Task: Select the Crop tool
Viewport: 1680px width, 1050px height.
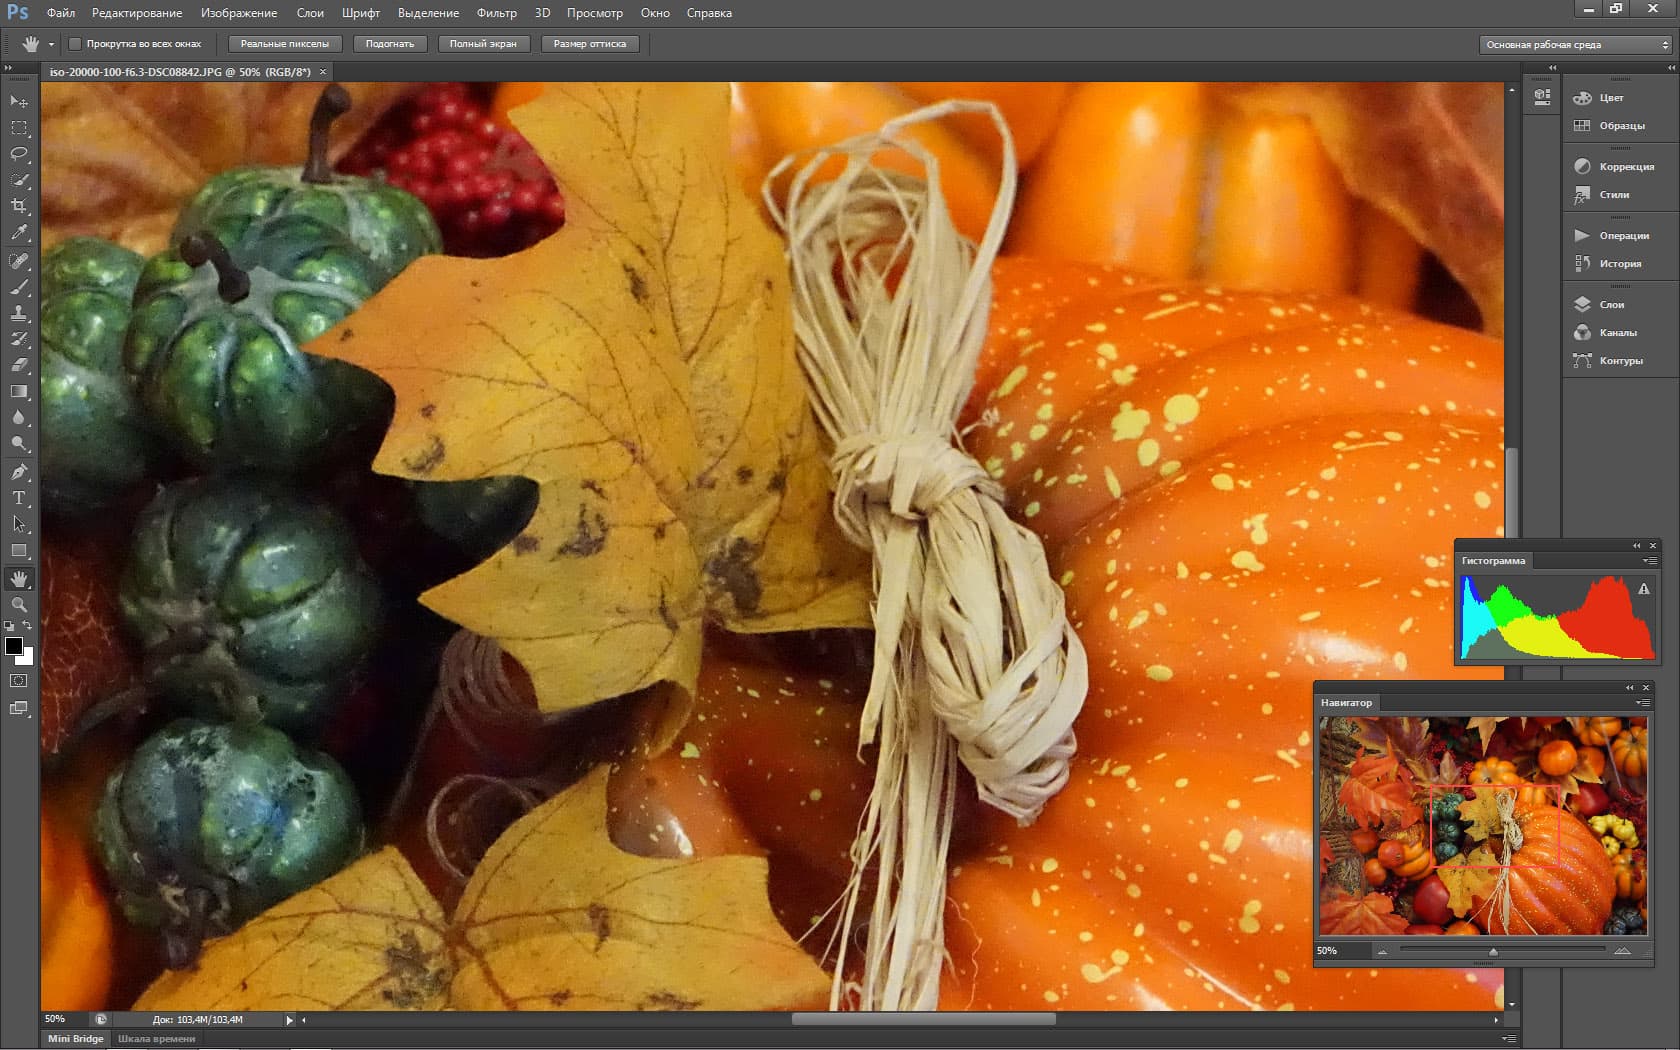Action: click(x=19, y=206)
